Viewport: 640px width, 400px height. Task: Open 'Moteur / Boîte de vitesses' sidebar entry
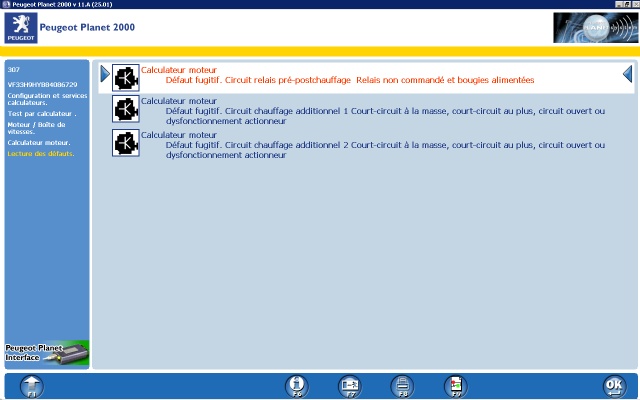tap(36, 128)
